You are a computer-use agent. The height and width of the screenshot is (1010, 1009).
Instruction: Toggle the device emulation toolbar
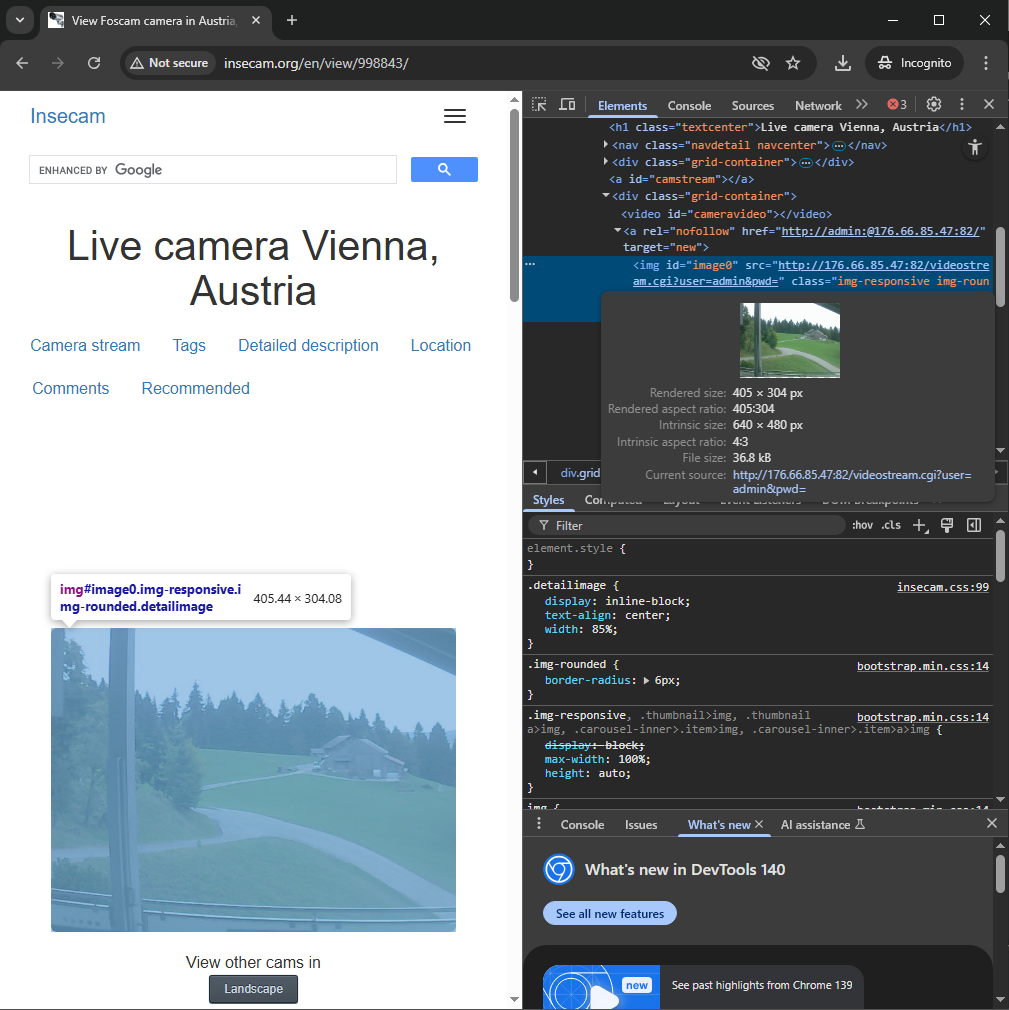pyautogui.click(x=566, y=104)
